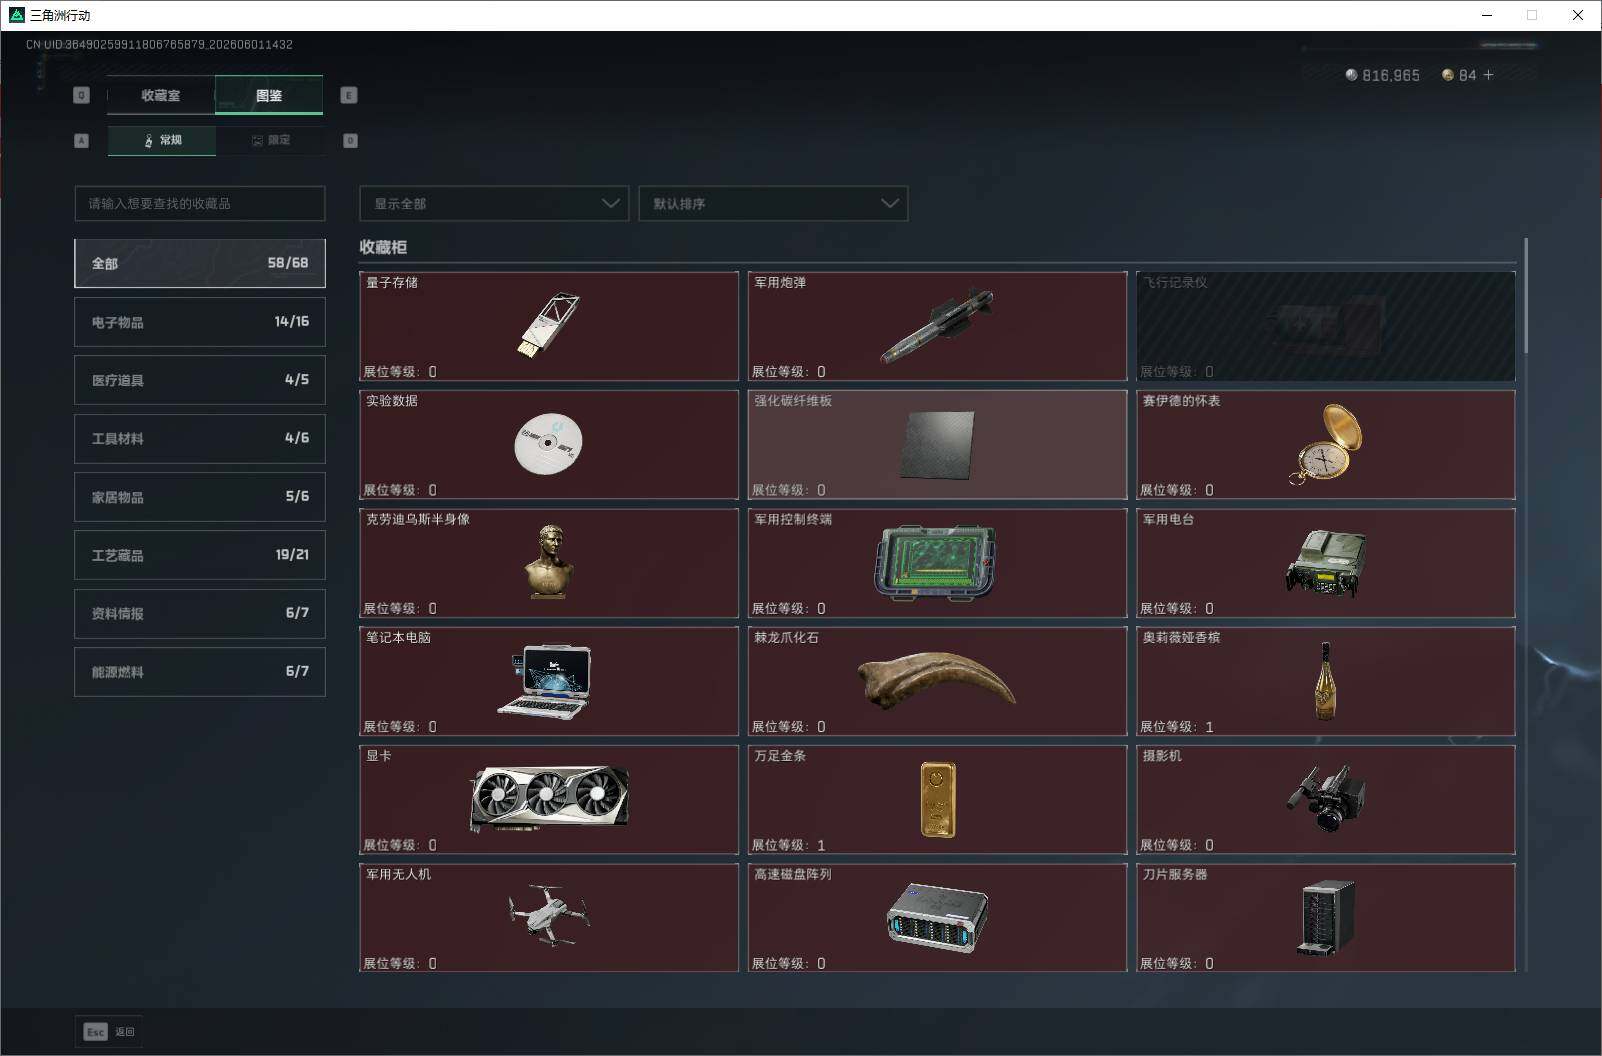Open the 默认排序 sort dropdown
Image resolution: width=1602 pixels, height=1056 pixels.
tap(773, 203)
